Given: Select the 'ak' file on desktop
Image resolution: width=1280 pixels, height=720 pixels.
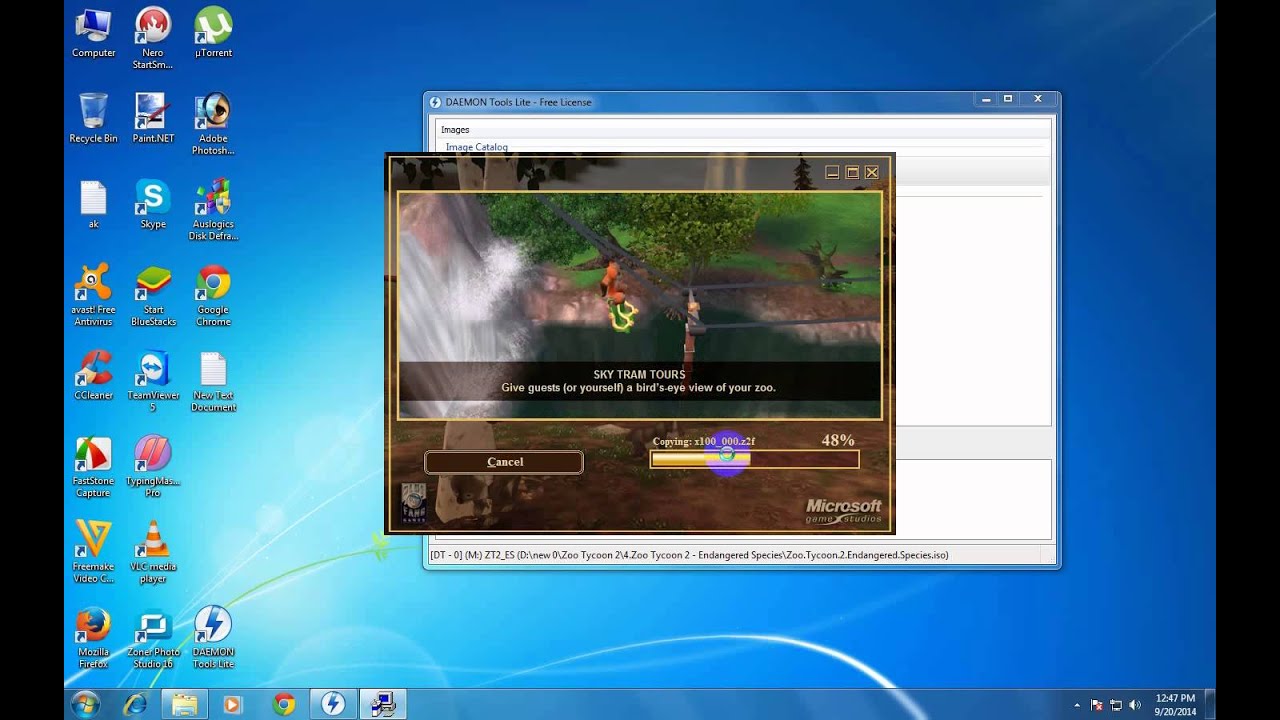Looking at the screenshot, I should (93, 205).
